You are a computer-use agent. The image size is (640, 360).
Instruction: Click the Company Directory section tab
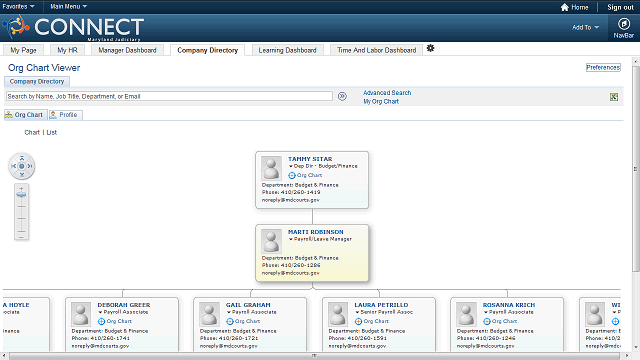(37, 82)
